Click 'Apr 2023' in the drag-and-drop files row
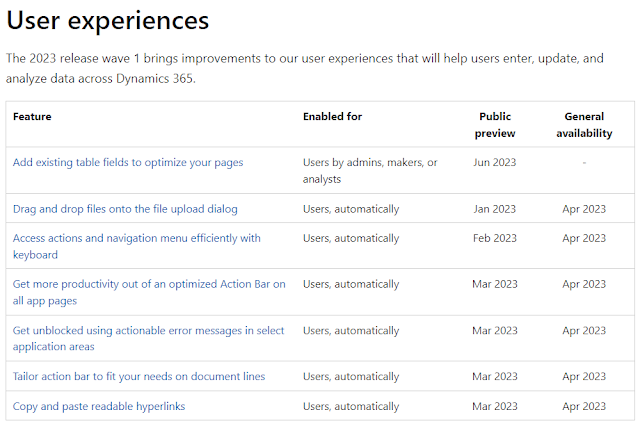 coord(584,209)
